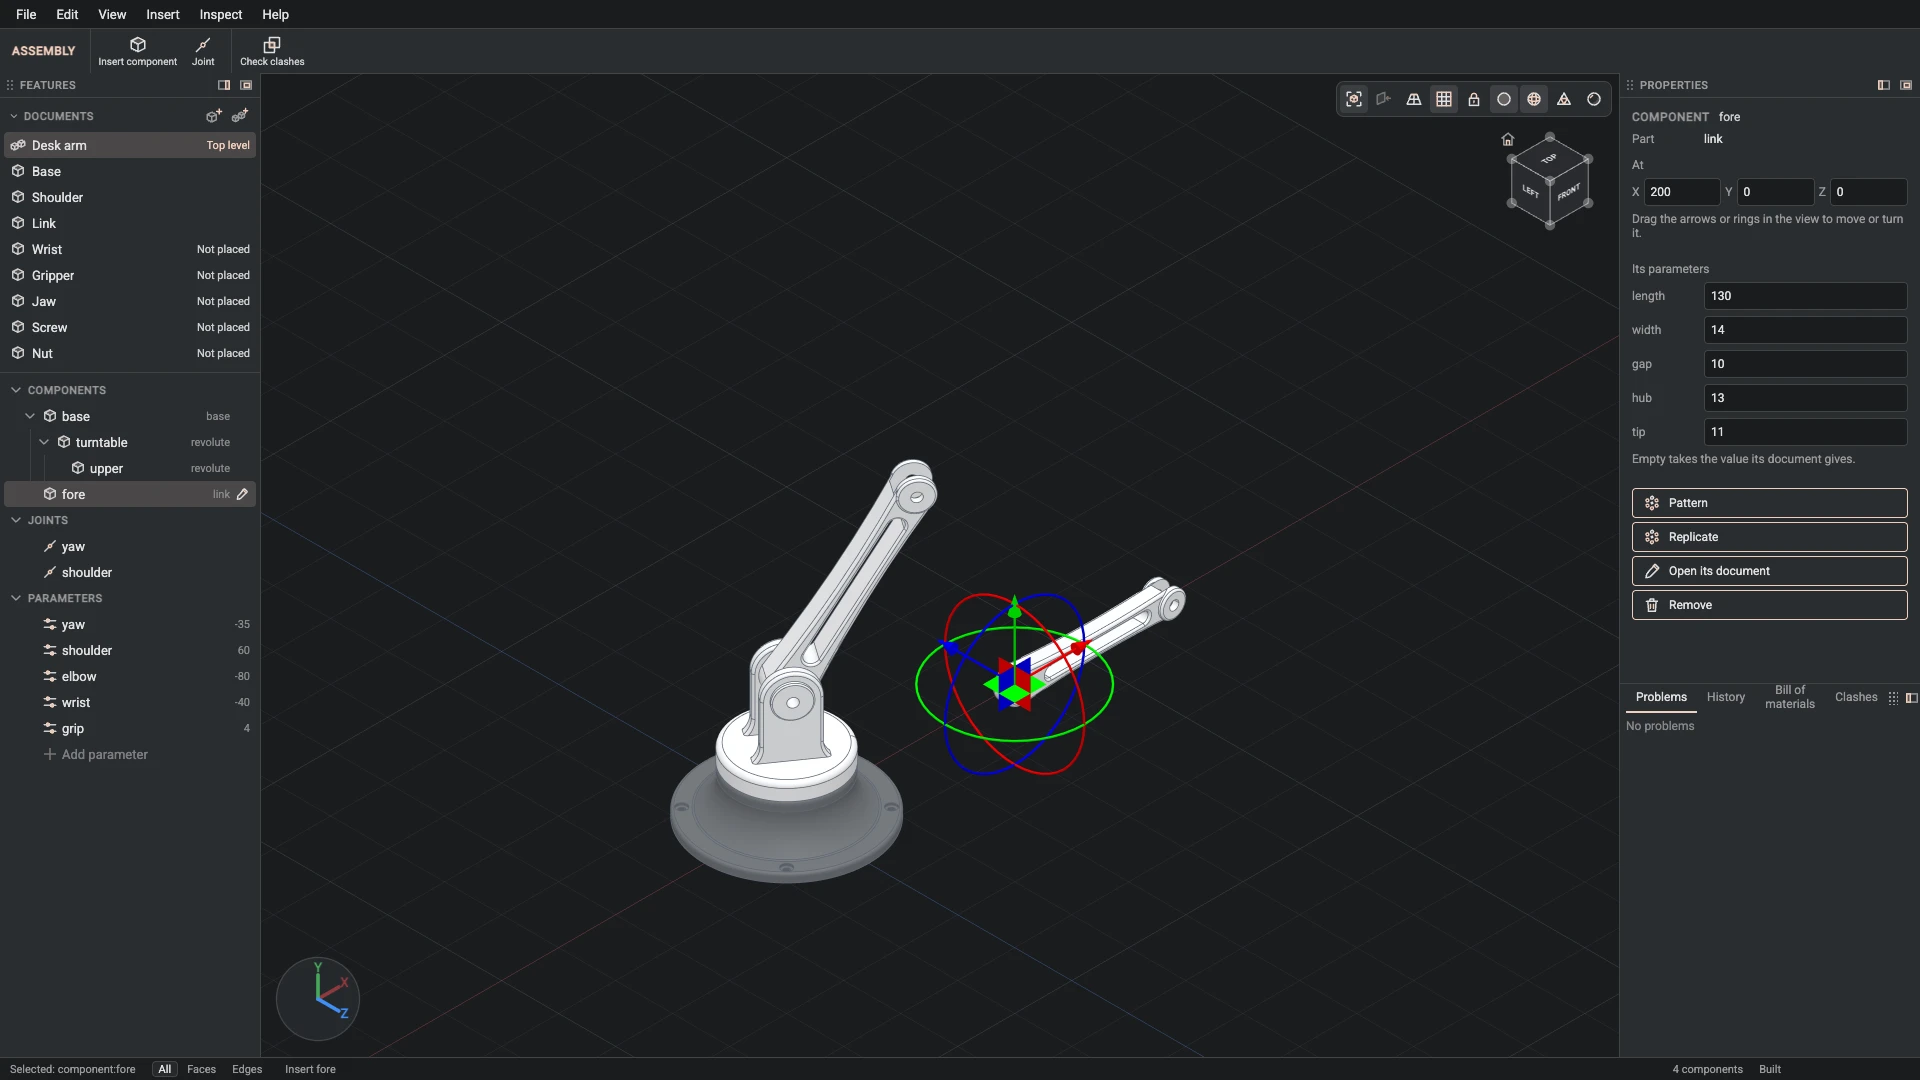Collapse the Components section
The image size is (1920, 1080).
[x=16, y=390]
